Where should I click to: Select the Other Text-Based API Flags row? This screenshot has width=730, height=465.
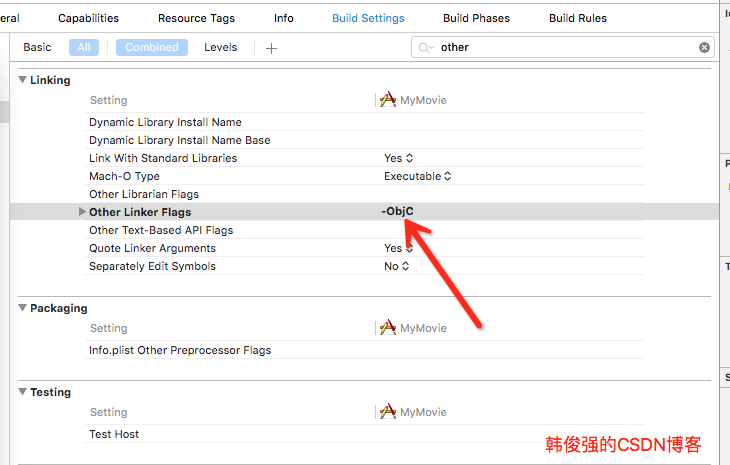tap(365, 230)
